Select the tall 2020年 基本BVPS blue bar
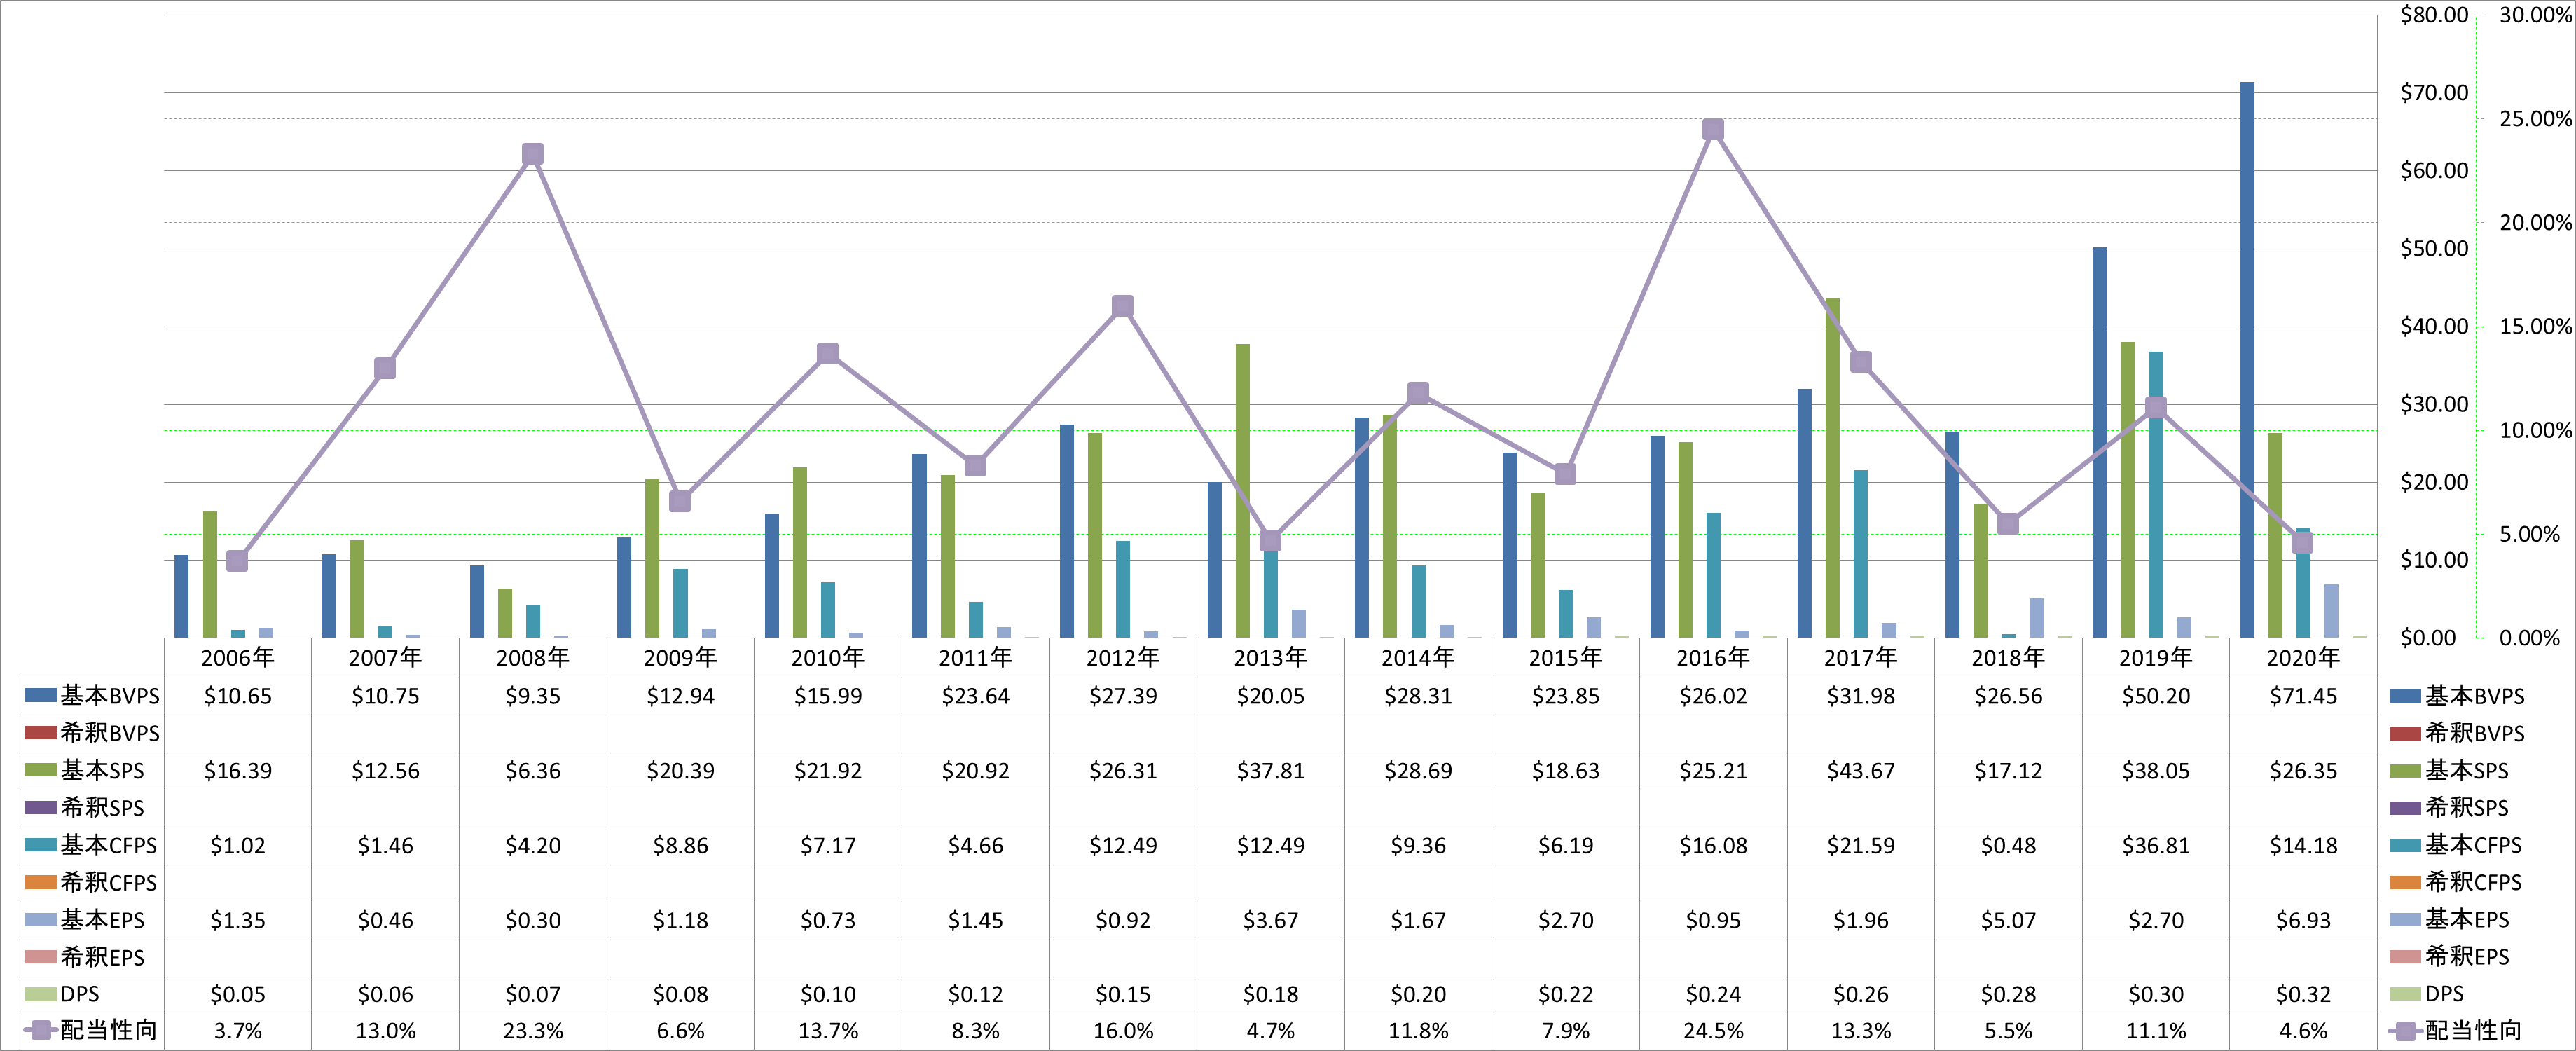 click(x=2247, y=360)
